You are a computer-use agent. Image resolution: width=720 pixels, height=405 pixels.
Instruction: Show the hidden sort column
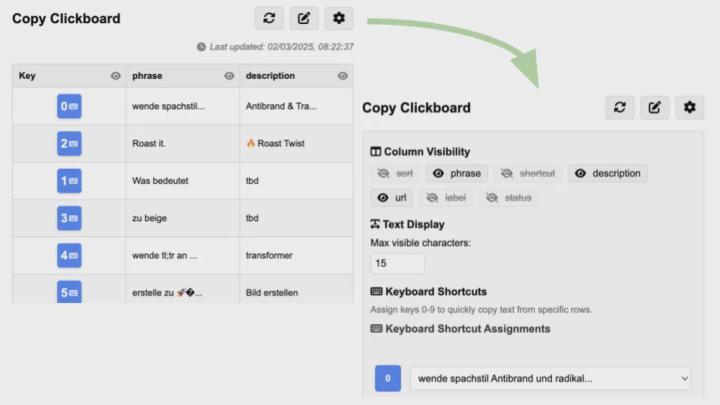395,174
